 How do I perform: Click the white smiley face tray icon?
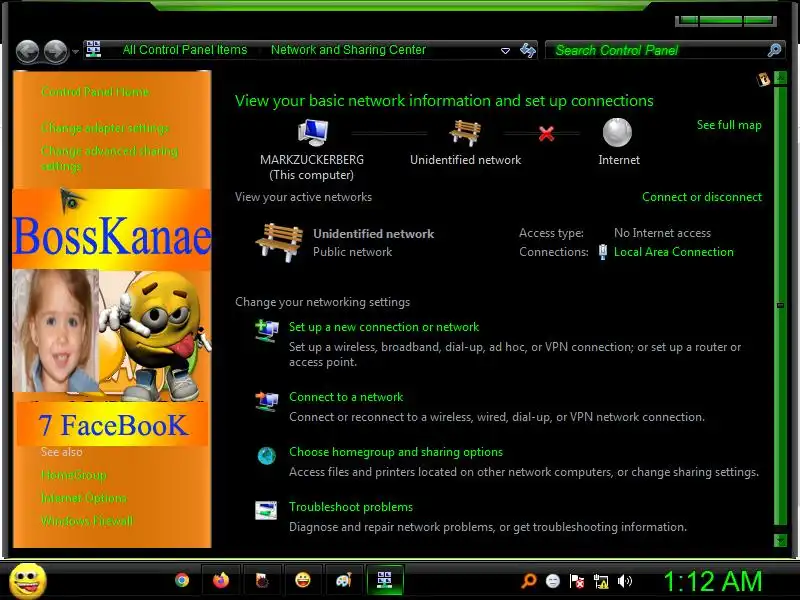point(553,581)
